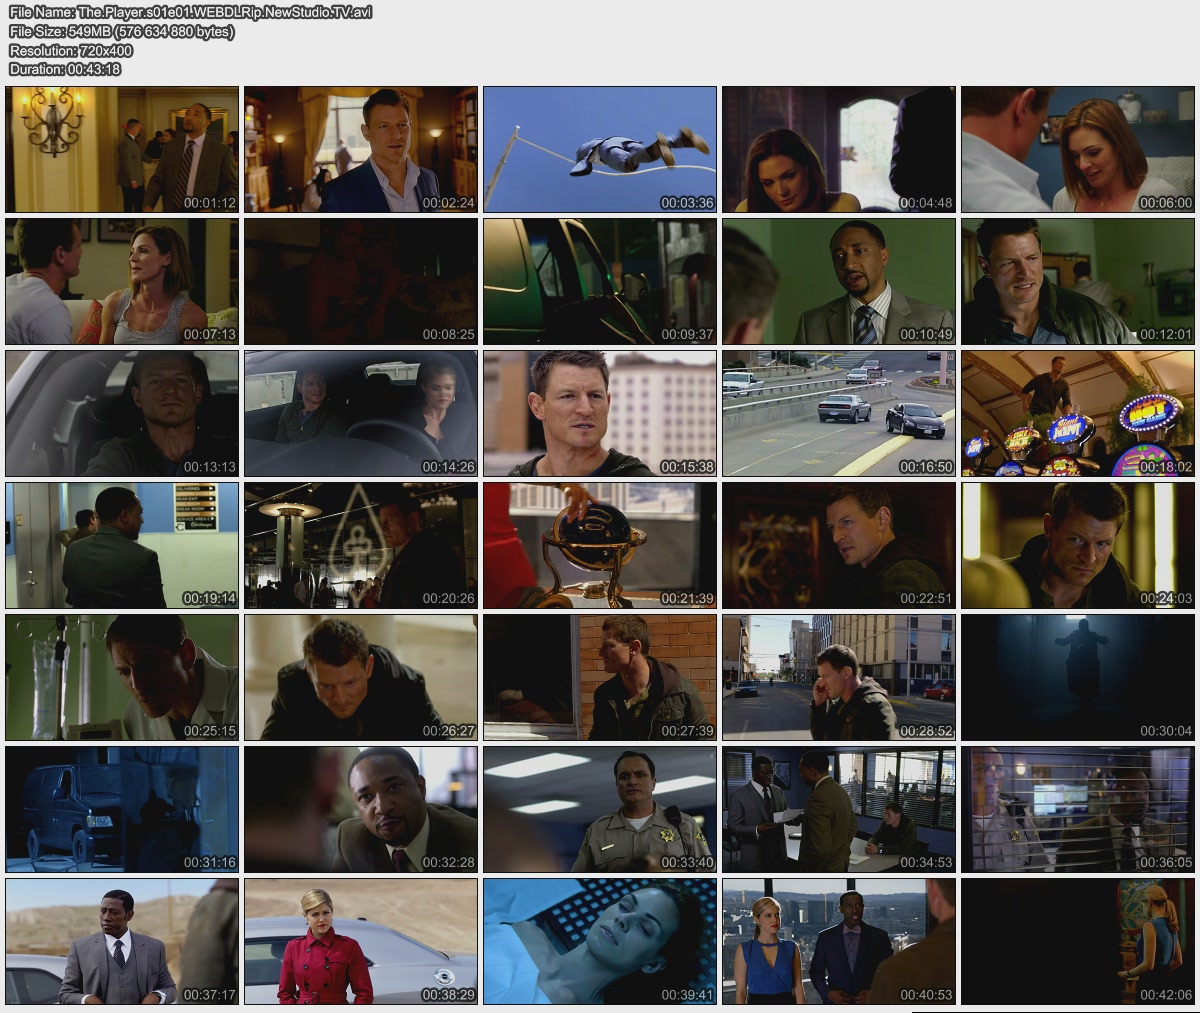The width and height of the screenshot is (1200, 1013).
Task: Click the thumbnail timestamped 00:39:41
Action: pos(600,941)
